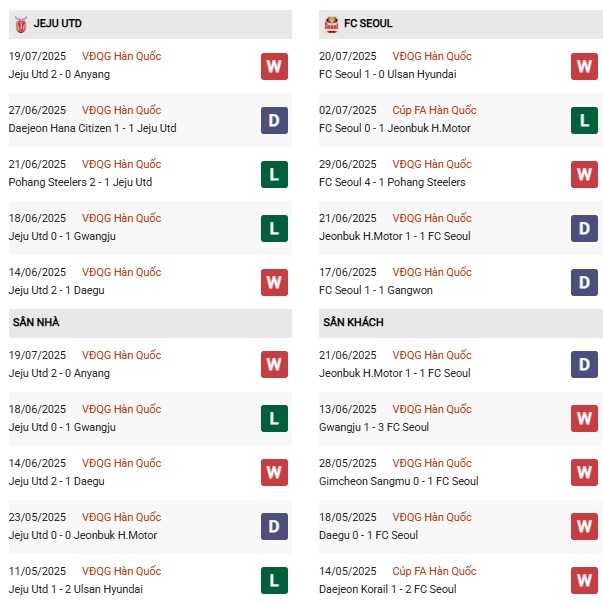This screenshot has width=603, height=602.
Task: Click D badge for Daejeon Hana Citizen match
Action: [274, 120]
